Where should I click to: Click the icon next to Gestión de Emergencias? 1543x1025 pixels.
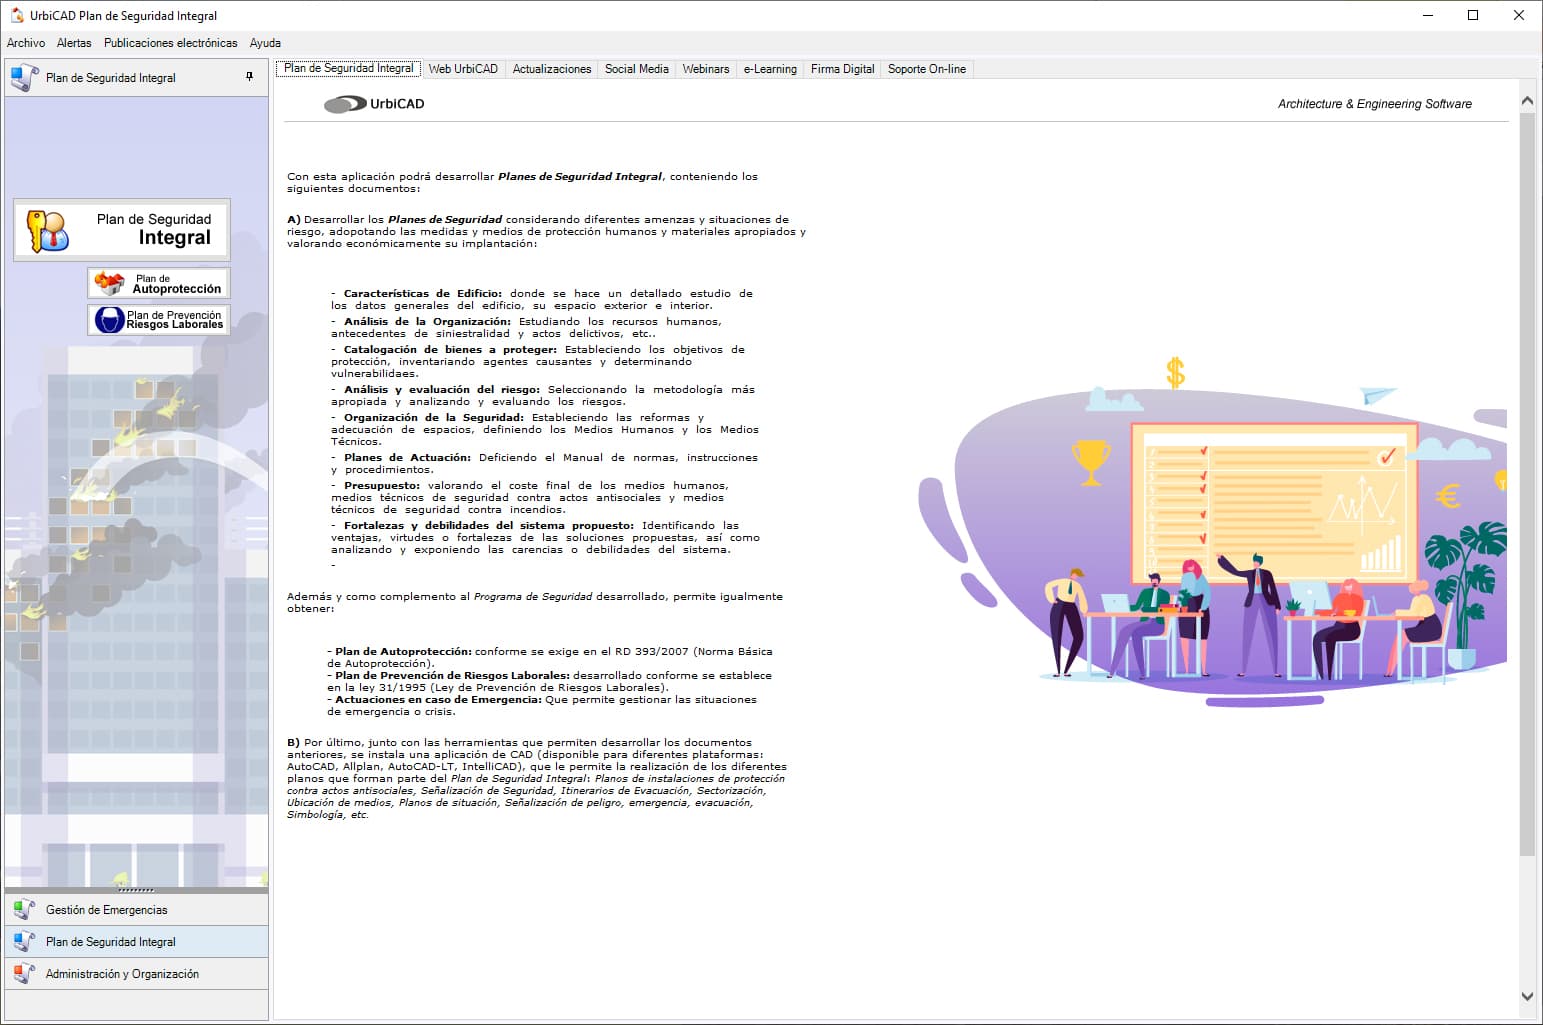(x=24, y=910)
